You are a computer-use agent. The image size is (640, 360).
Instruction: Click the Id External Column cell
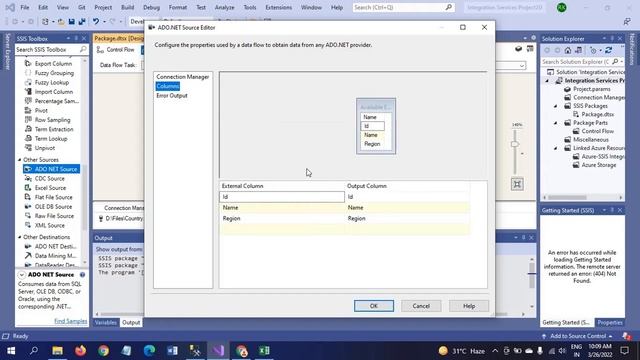(x=282, y=197)
